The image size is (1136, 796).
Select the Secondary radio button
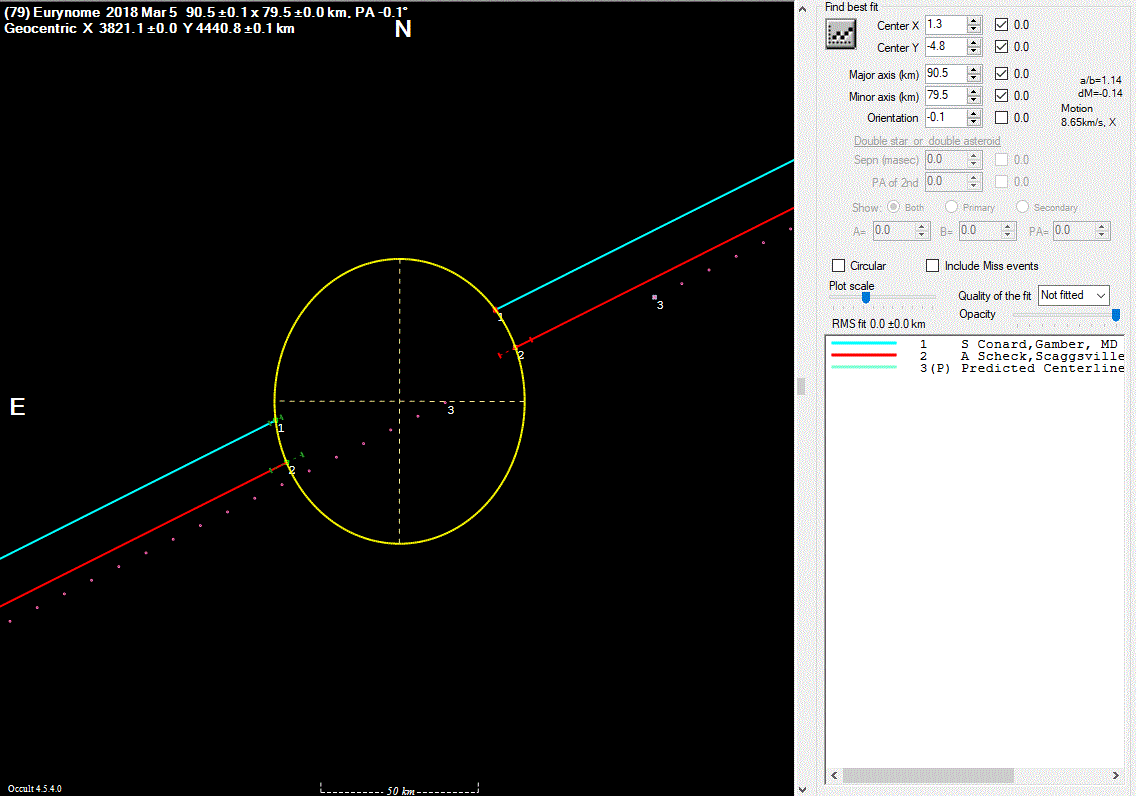pos(1022,206)
